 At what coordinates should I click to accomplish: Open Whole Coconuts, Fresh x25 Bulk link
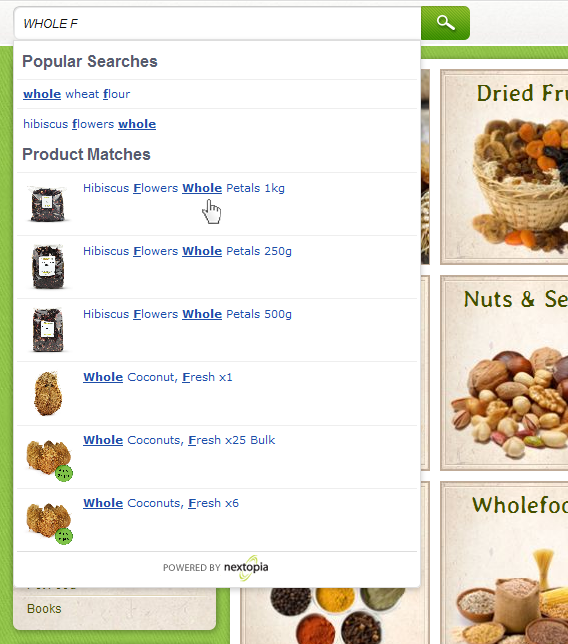point(179,440)
